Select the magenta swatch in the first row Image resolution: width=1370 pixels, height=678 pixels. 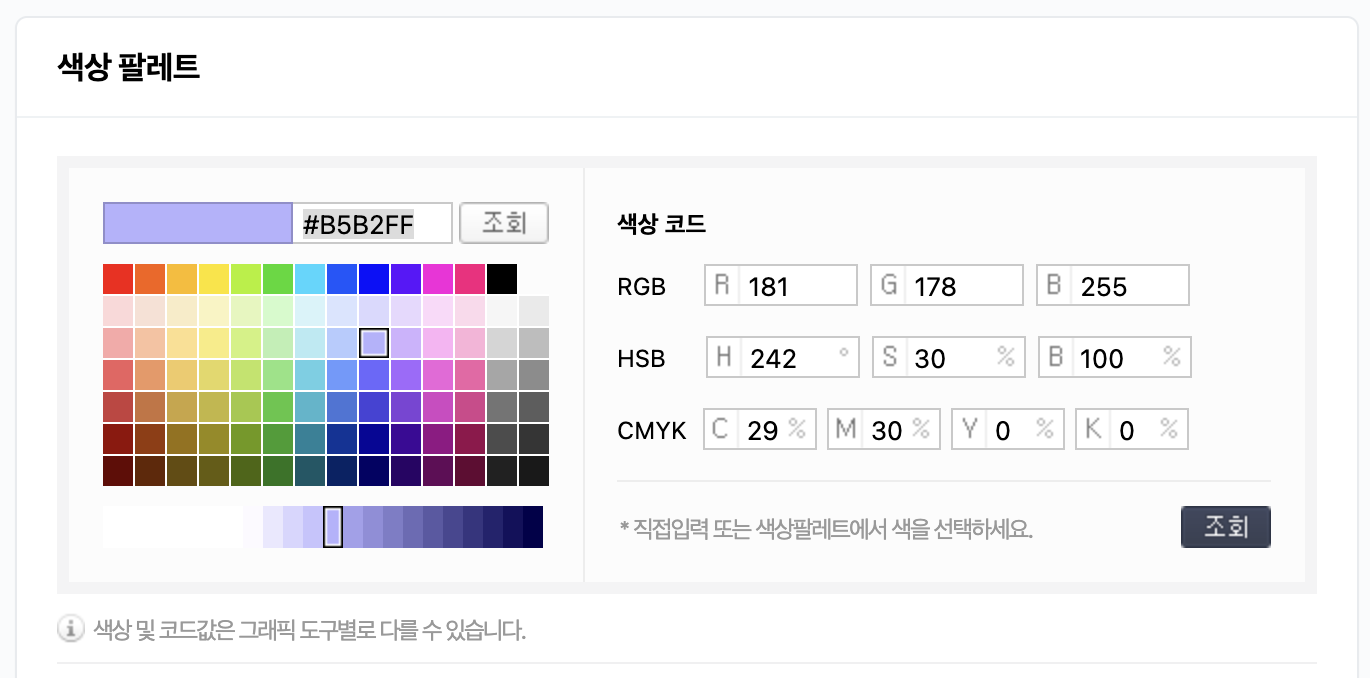pos(438,277)
